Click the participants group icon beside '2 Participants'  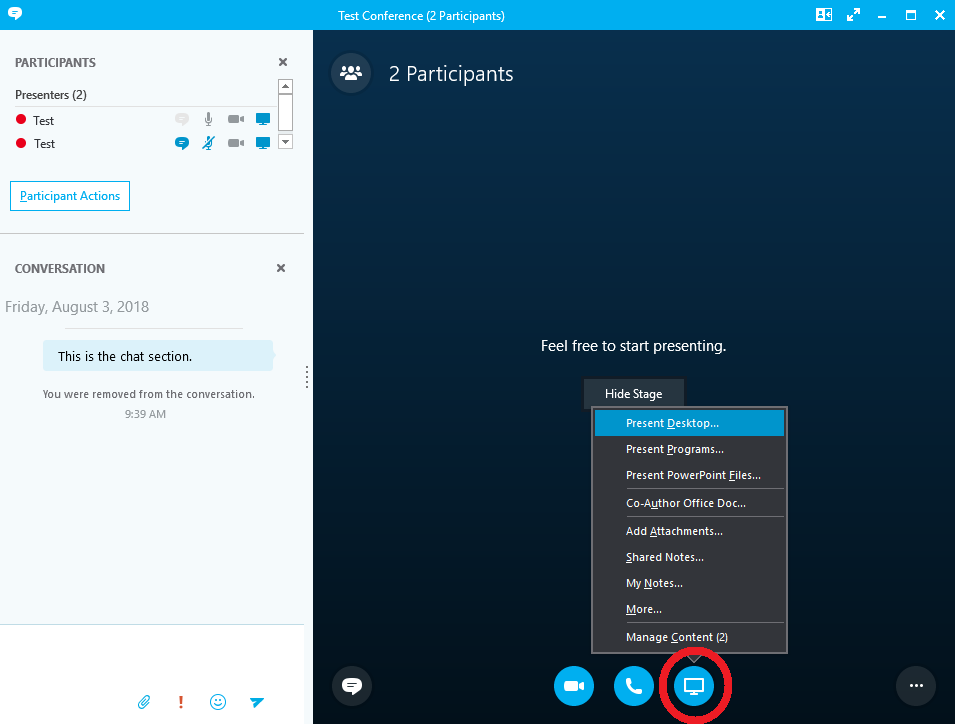[351, 74]
